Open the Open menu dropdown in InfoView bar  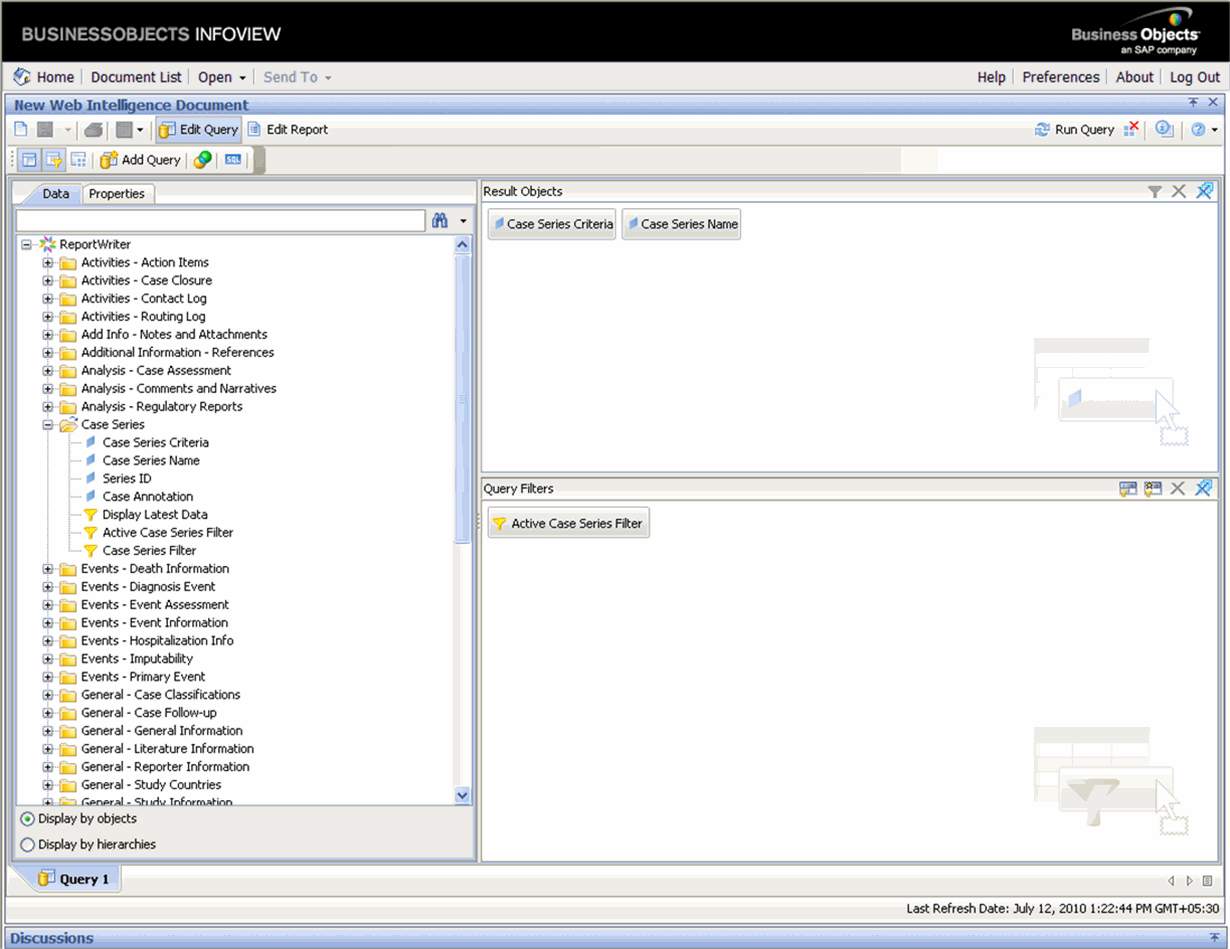[x=242, y=78]
